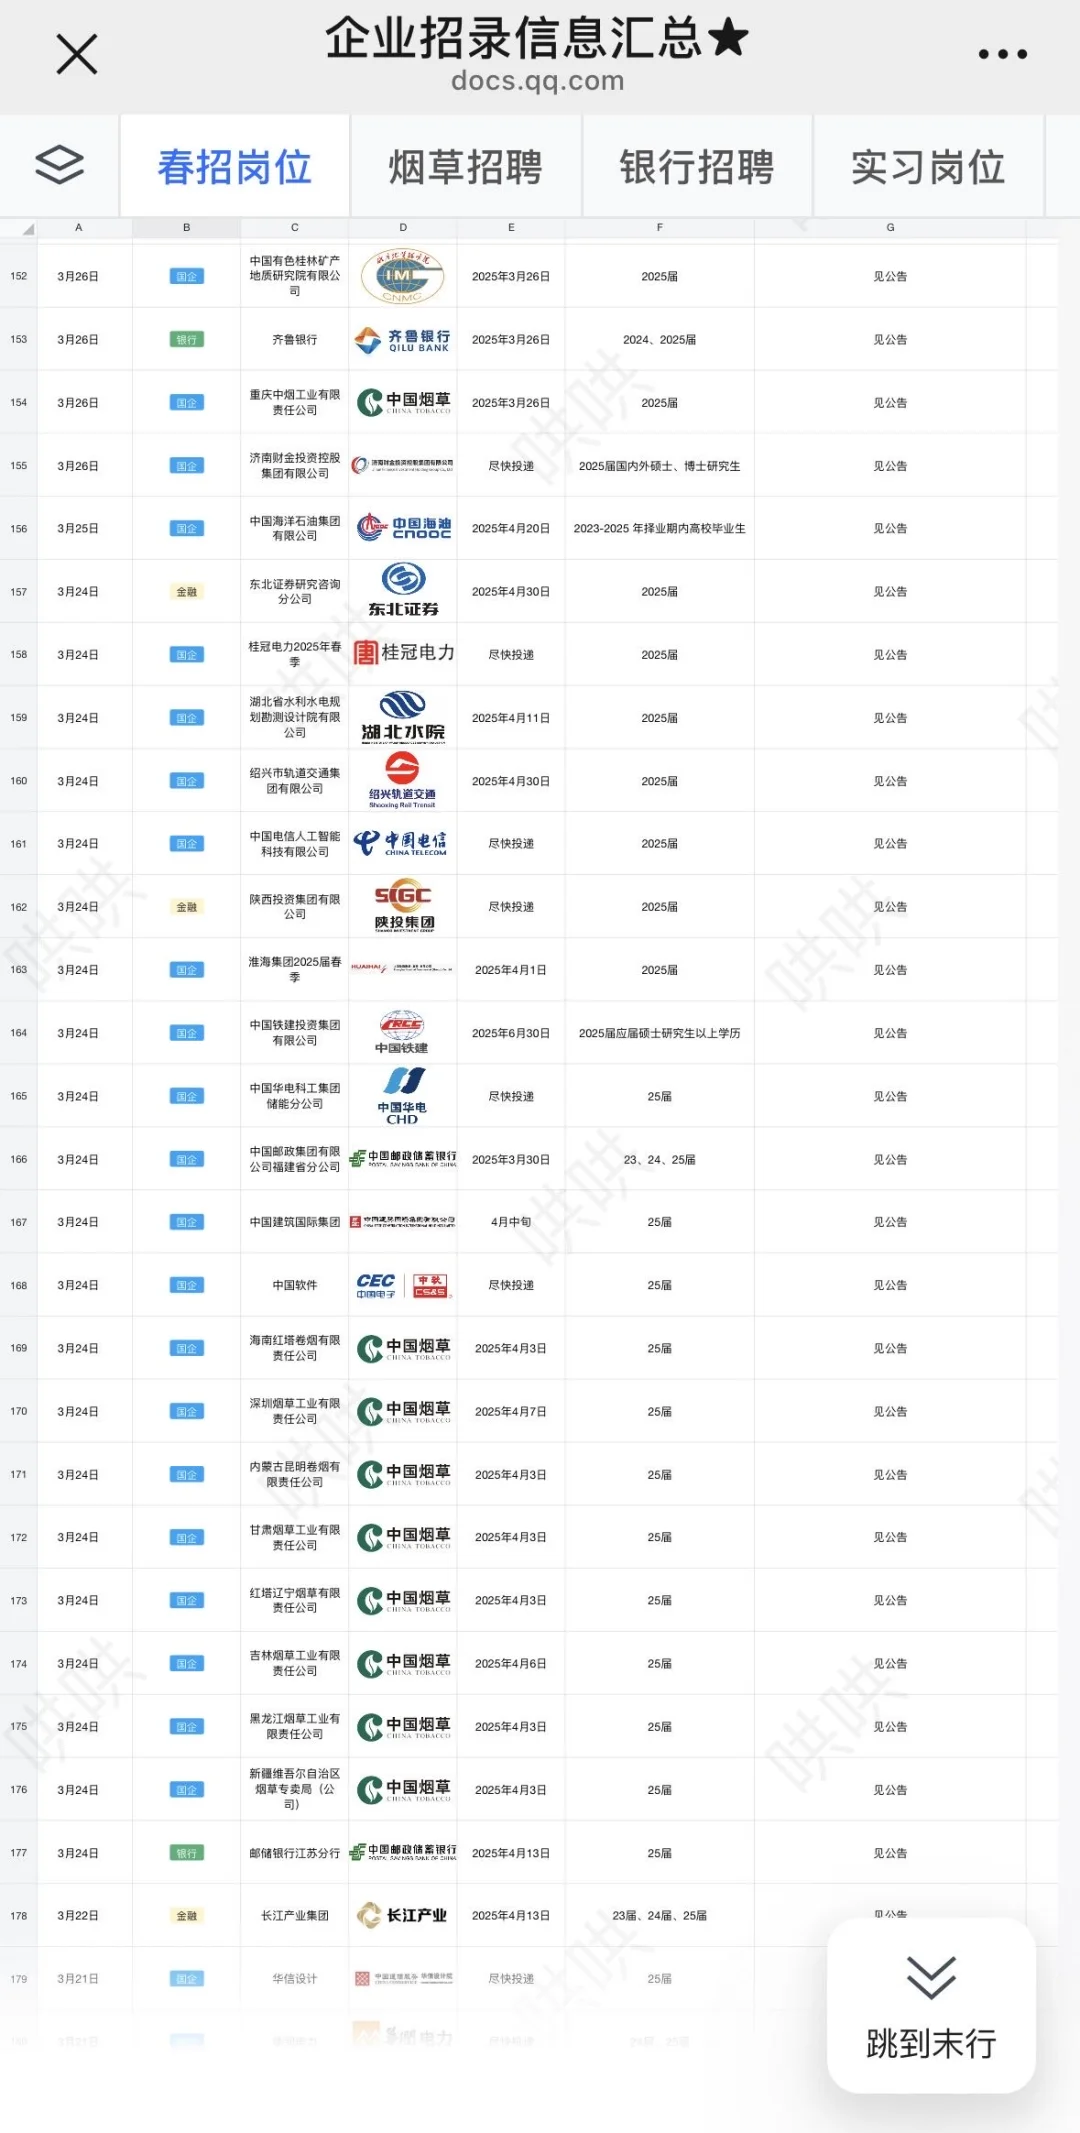Click 中国烟草 logo in row 172
Viewport: 1080px width, 2133px height.
coord(403,1537)
